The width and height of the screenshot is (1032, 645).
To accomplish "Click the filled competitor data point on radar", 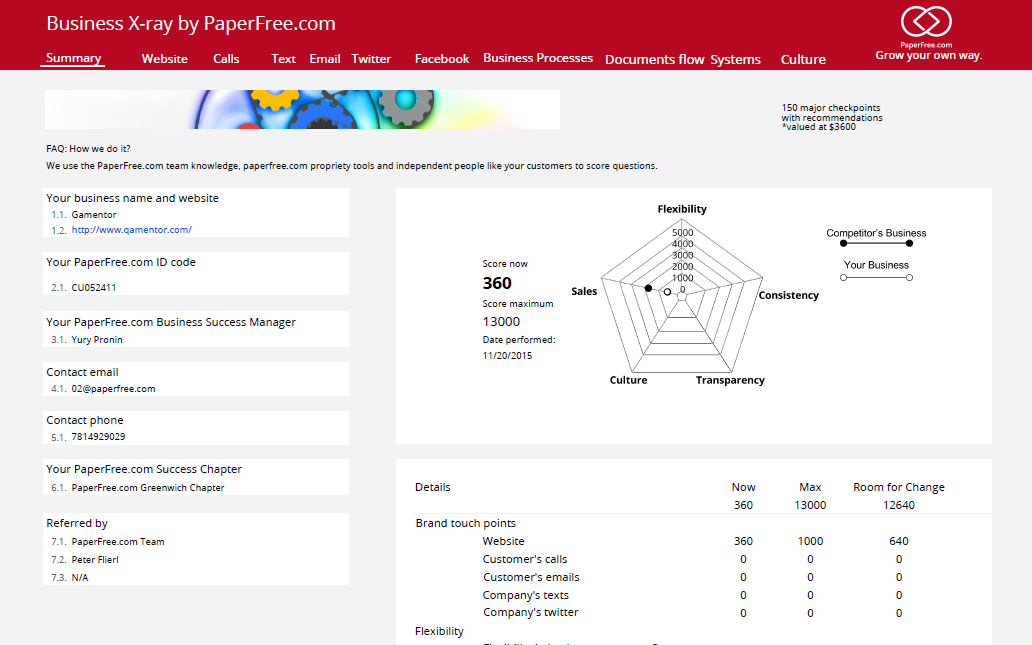I will click(648, 288).
